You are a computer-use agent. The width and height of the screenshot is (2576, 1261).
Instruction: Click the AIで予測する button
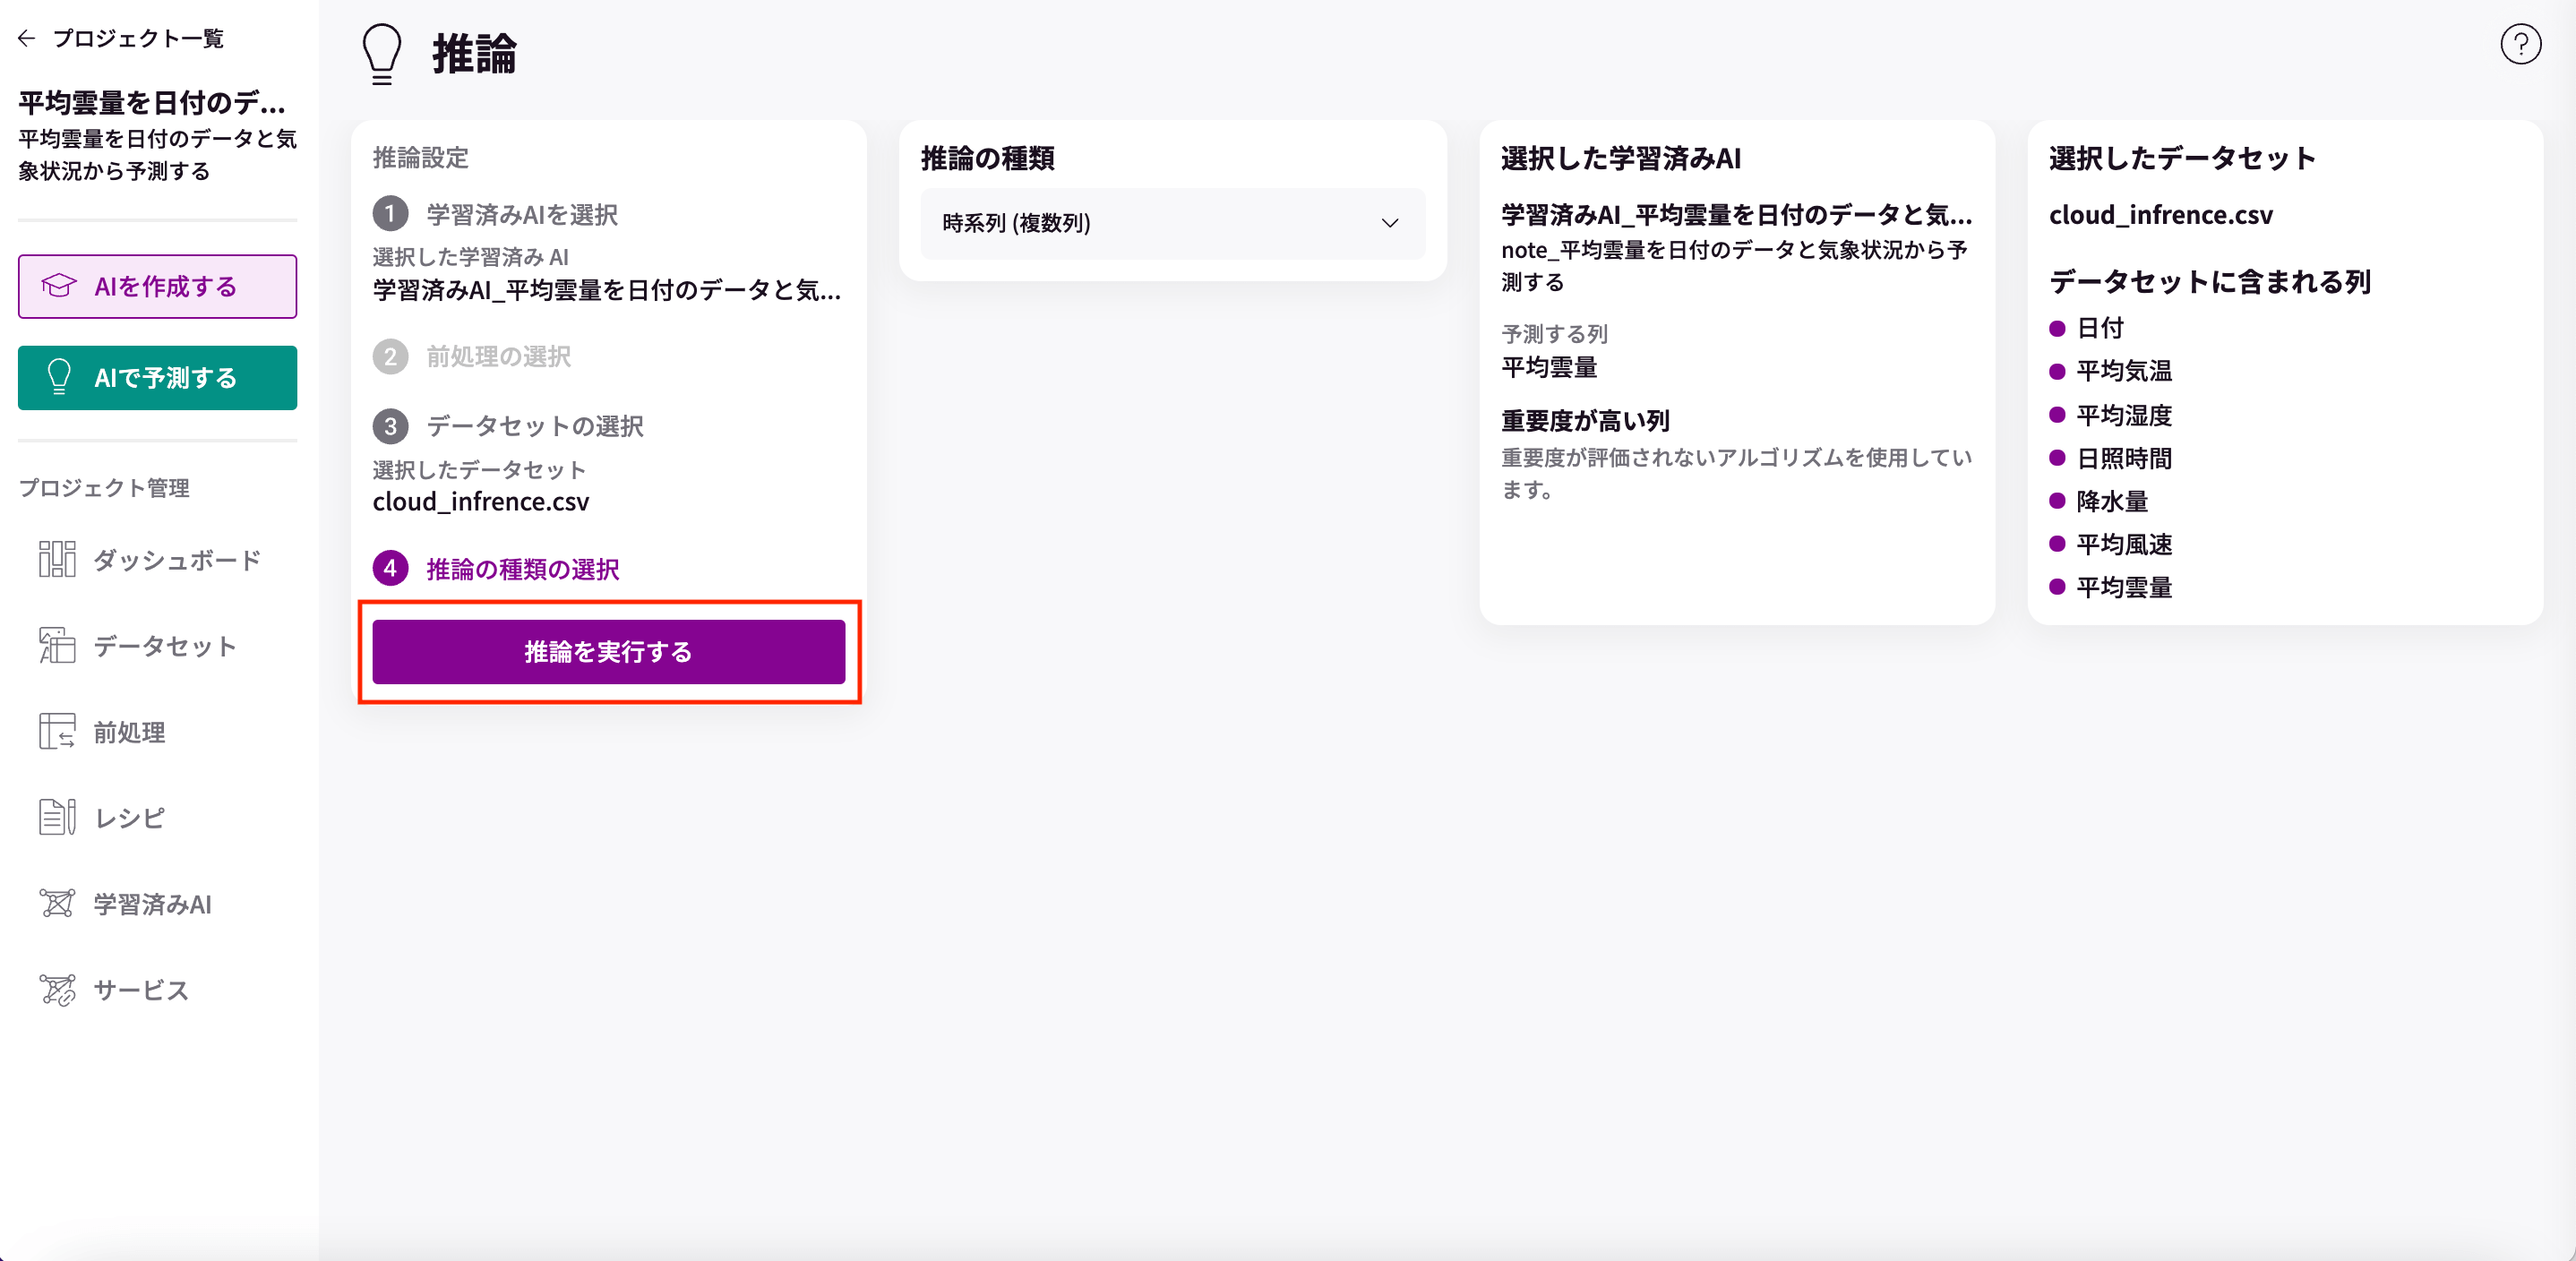coord(157,378)
